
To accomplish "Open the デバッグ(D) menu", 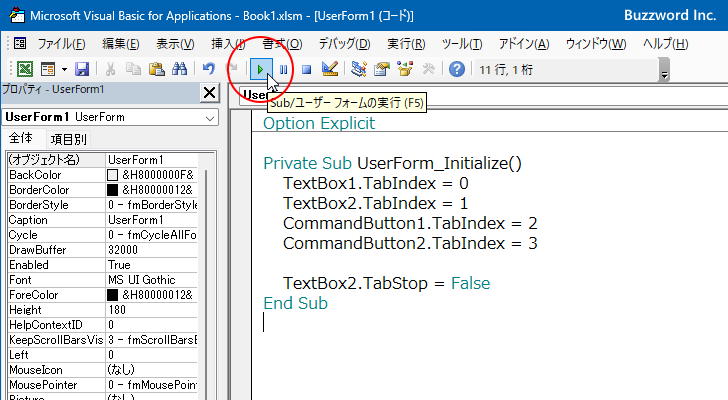I will click(x=344, y=44).
